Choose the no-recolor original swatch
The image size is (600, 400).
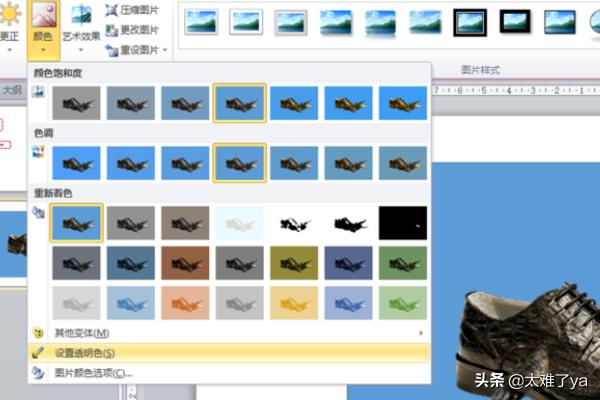[x=76, y=223]
